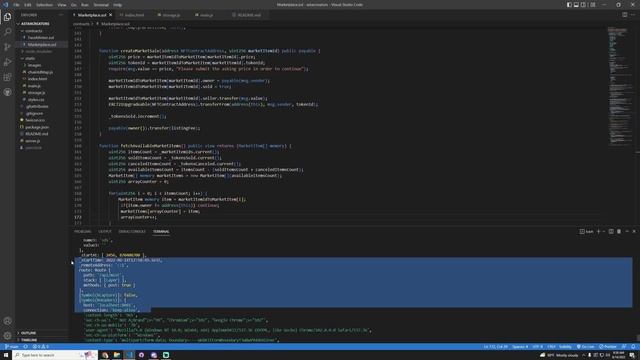Open editor More Actions ellipsis
This screenshot has width=640, height=360.
coord(633,15)
